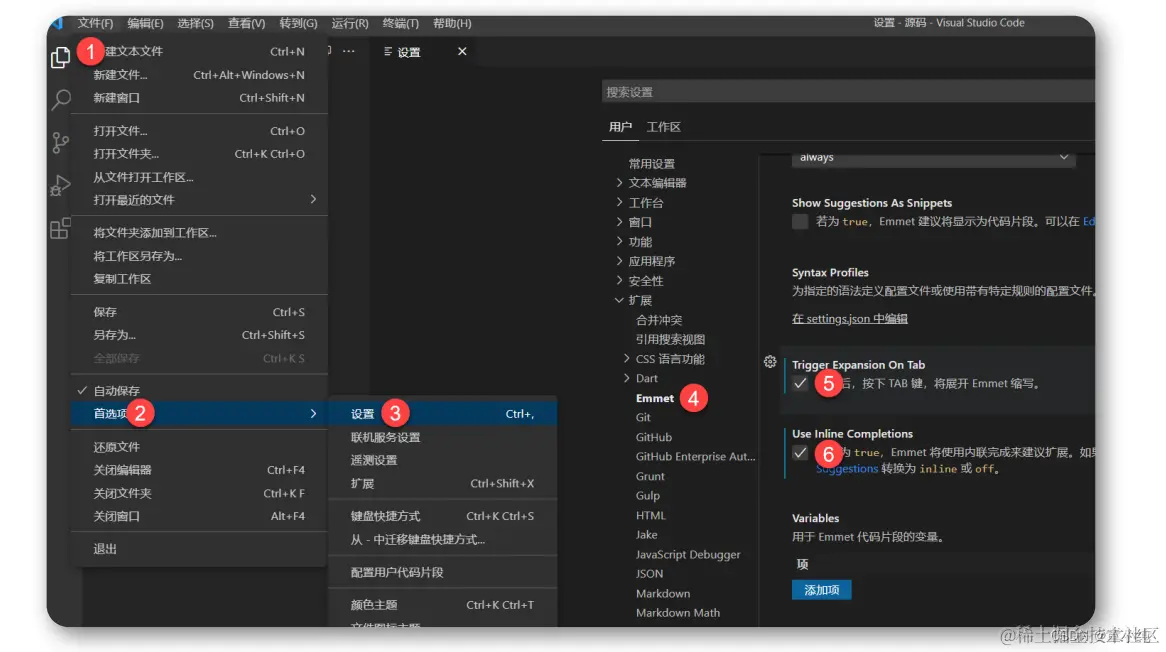The image size is (1166, 652).
Task: Toggle Trigger Expansion On Tab checkbox
Action: pos(800,384)
